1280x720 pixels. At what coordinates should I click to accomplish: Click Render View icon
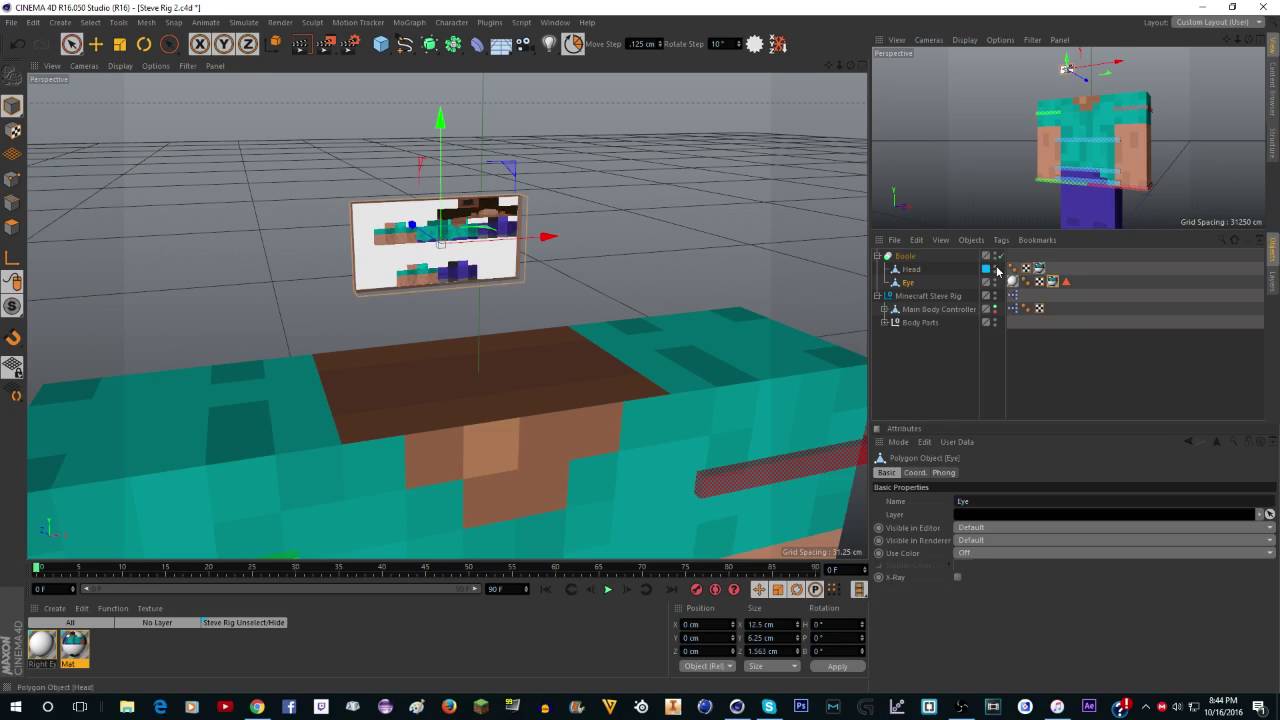pos(301,44)
